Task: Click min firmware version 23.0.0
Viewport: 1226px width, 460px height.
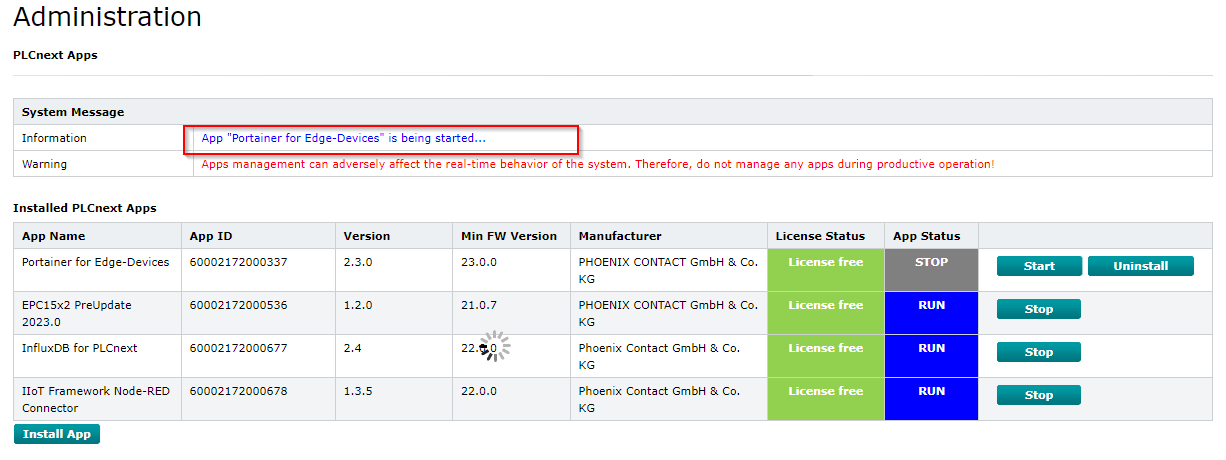Action: pyautogui.click(x=479, y=262)
